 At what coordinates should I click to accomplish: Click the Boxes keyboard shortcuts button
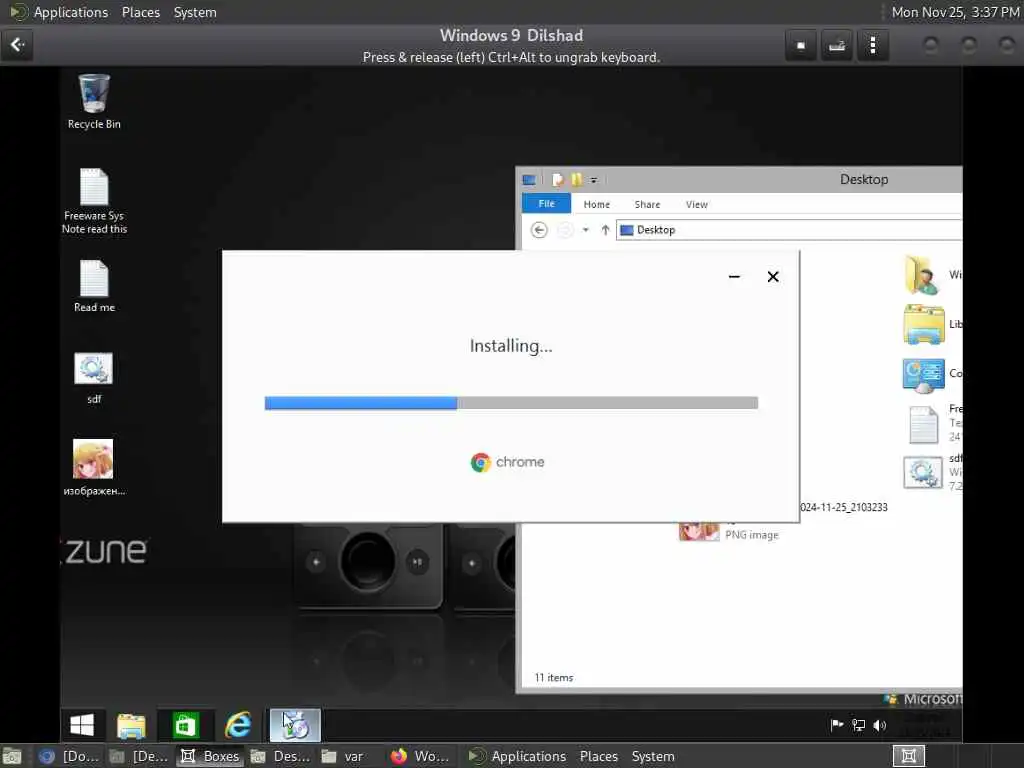click(x=837, y=45)
